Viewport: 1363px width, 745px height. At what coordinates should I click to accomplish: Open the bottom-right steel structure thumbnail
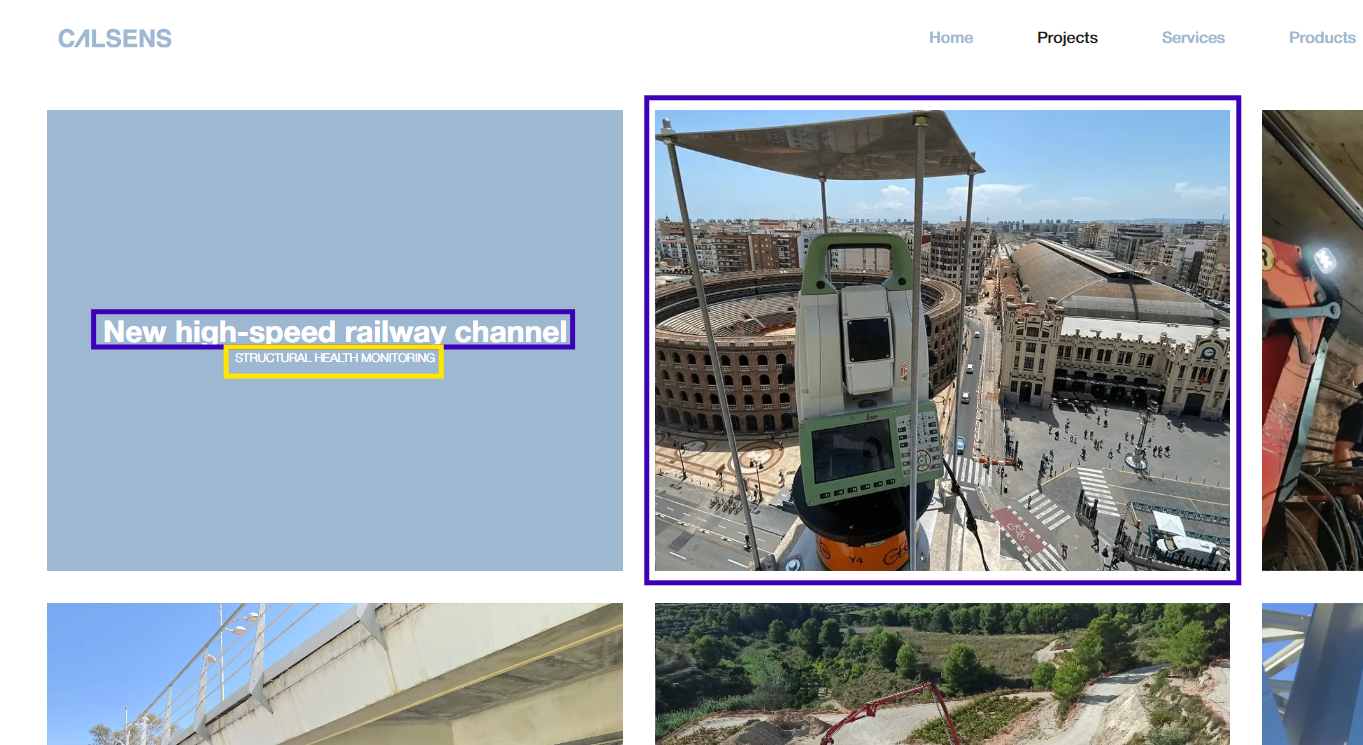1312,673
